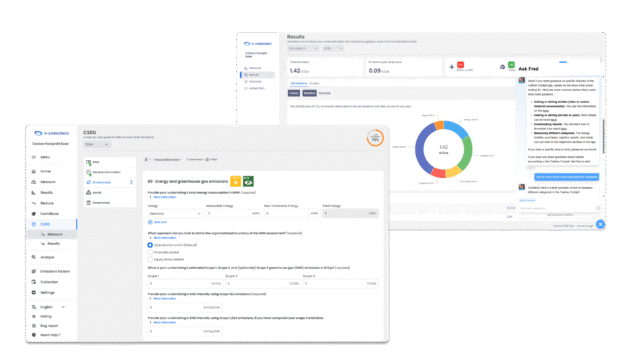Click the Menu collapse icon in sidebar
The width and height of the screenshot is (640, 364).
[34, 157]
